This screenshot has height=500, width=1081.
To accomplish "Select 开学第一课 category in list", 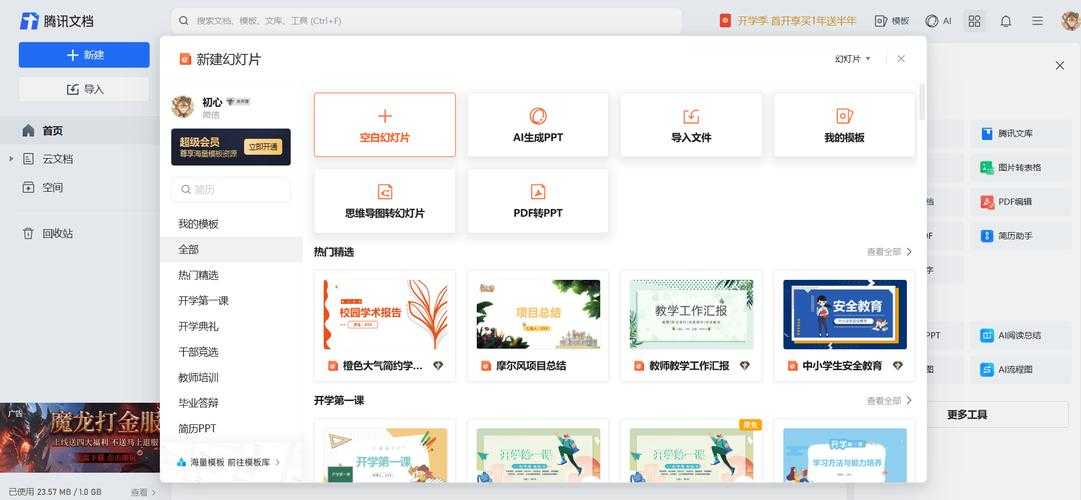I will 203,301.
